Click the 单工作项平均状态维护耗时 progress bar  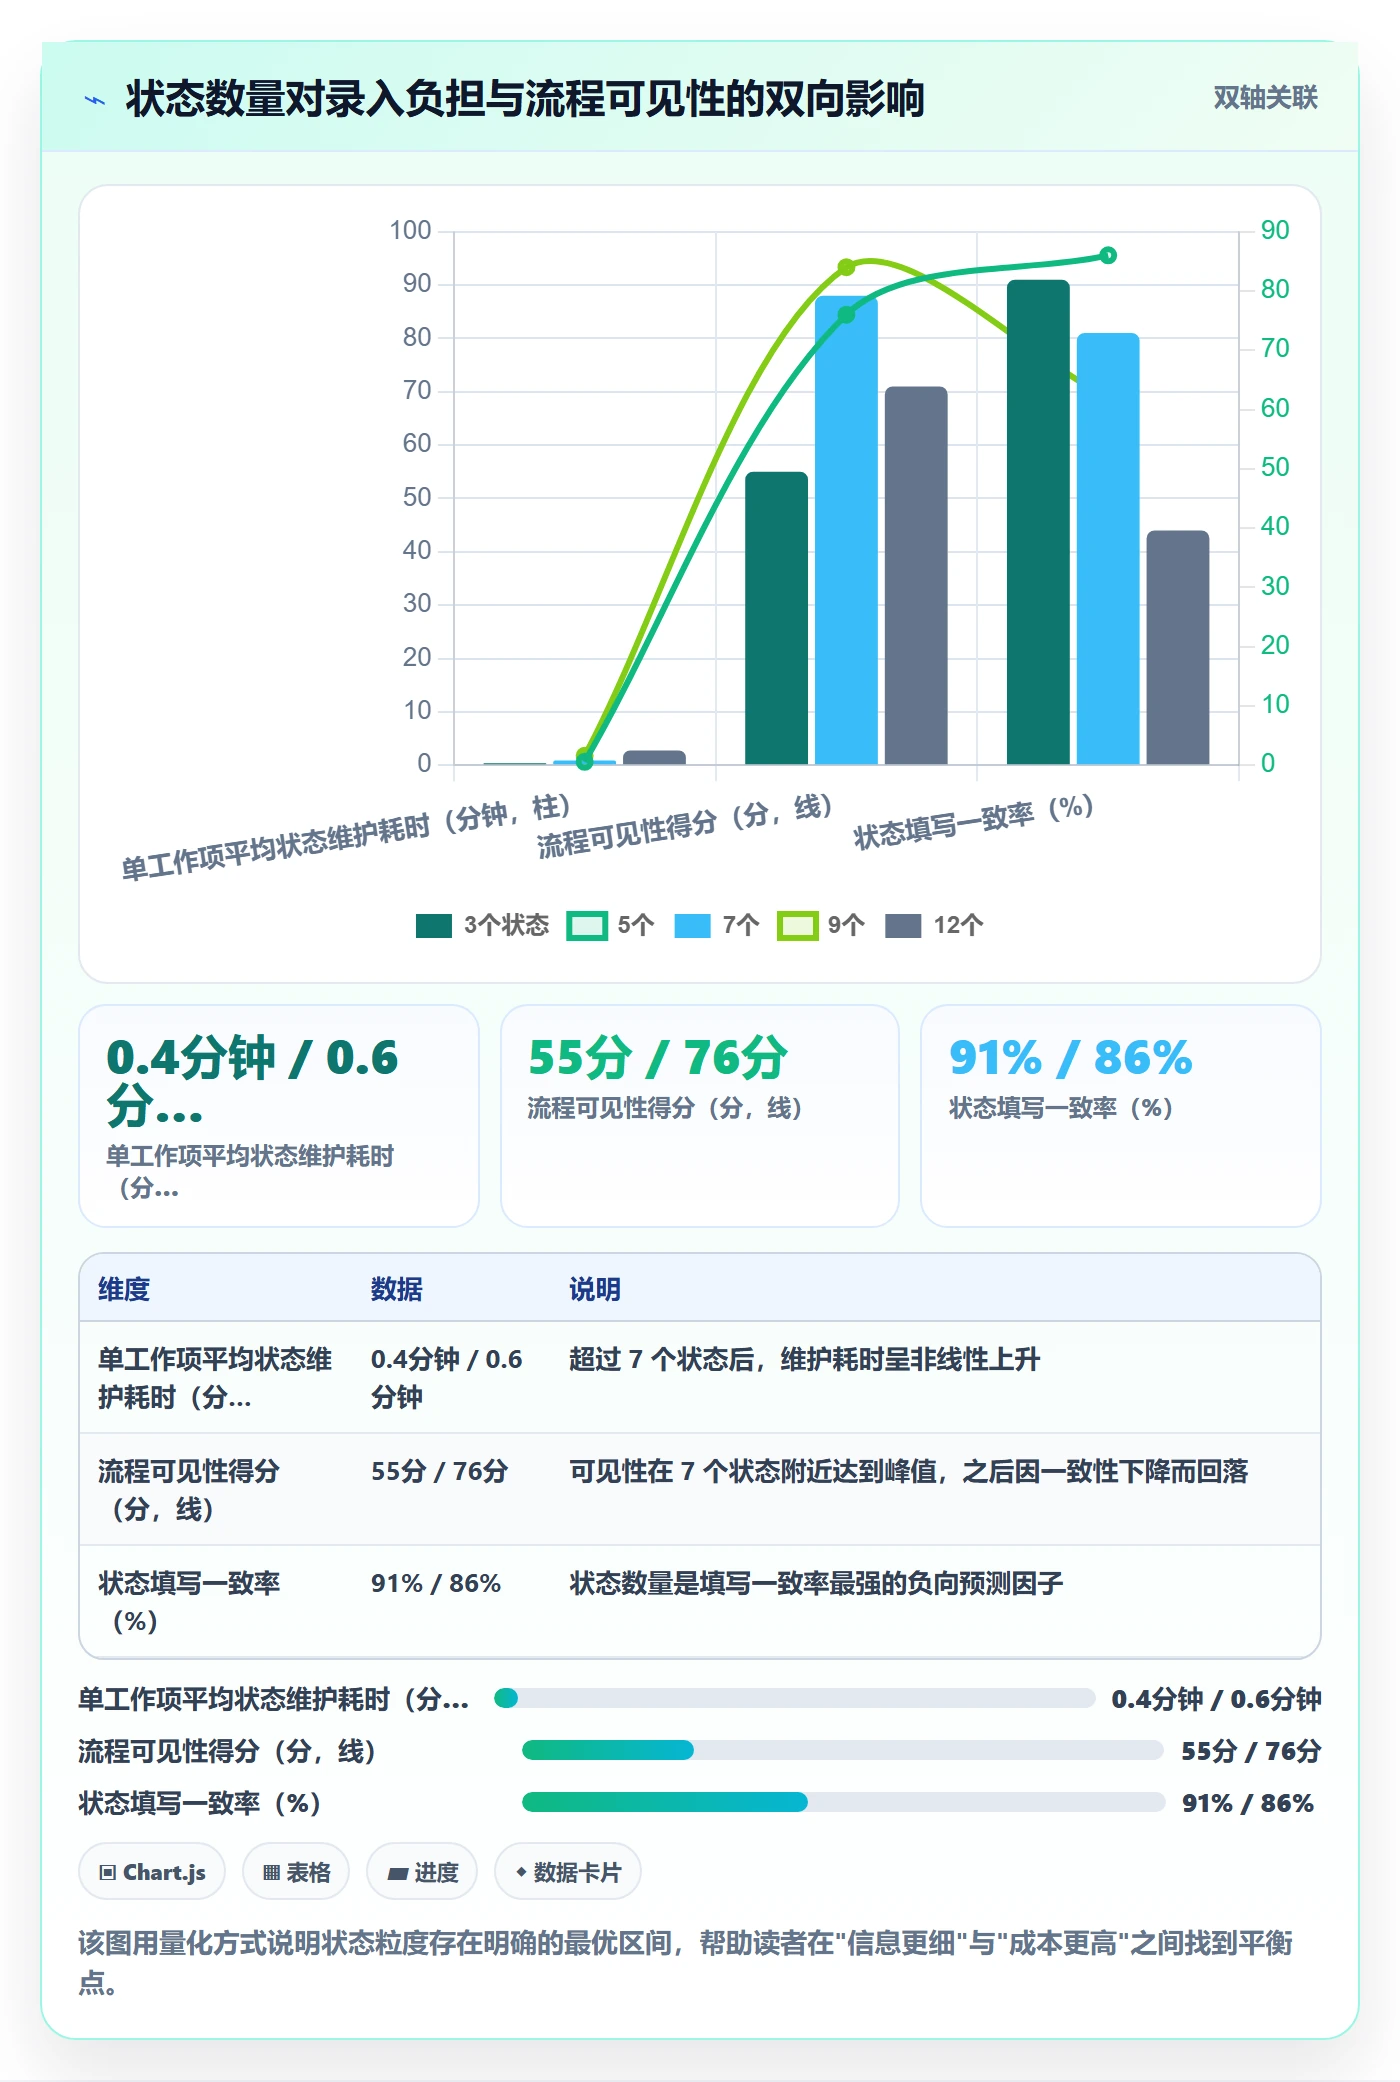click(x=795, y=1698)
